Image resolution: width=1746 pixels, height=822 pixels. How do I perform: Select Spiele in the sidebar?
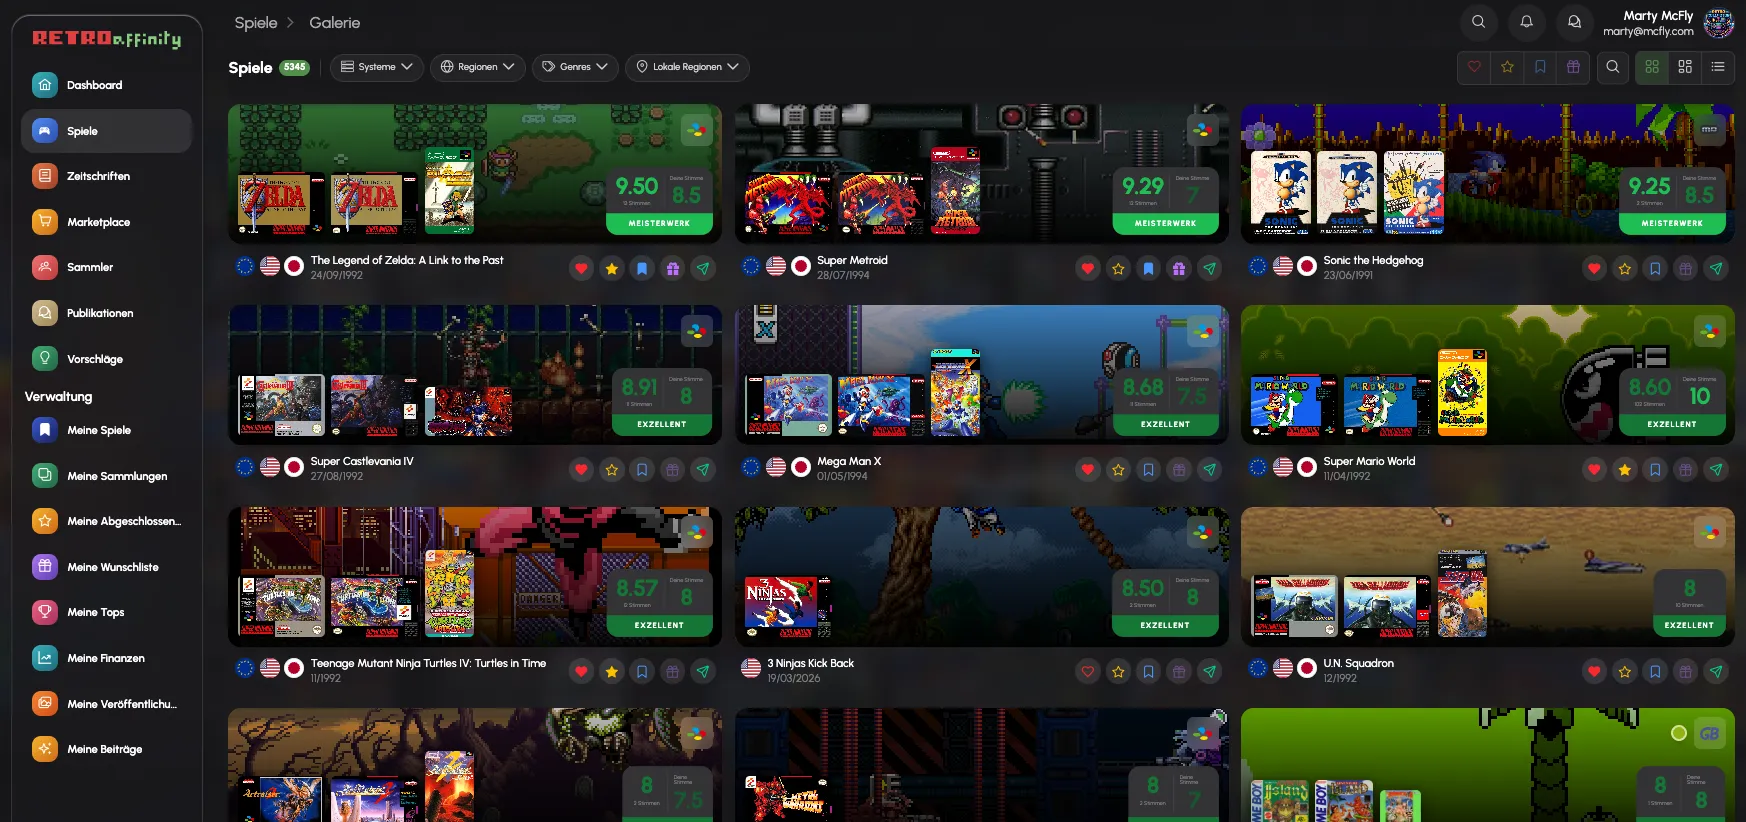tap(106, 131)
